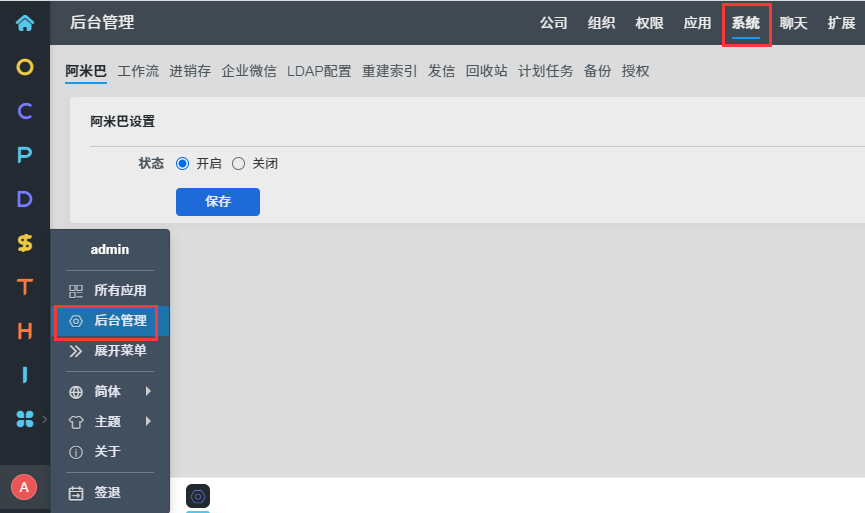Click the home icon in sidebar
Image resolution: width=865 pixels, height=513 pixels.
[24, 22]
